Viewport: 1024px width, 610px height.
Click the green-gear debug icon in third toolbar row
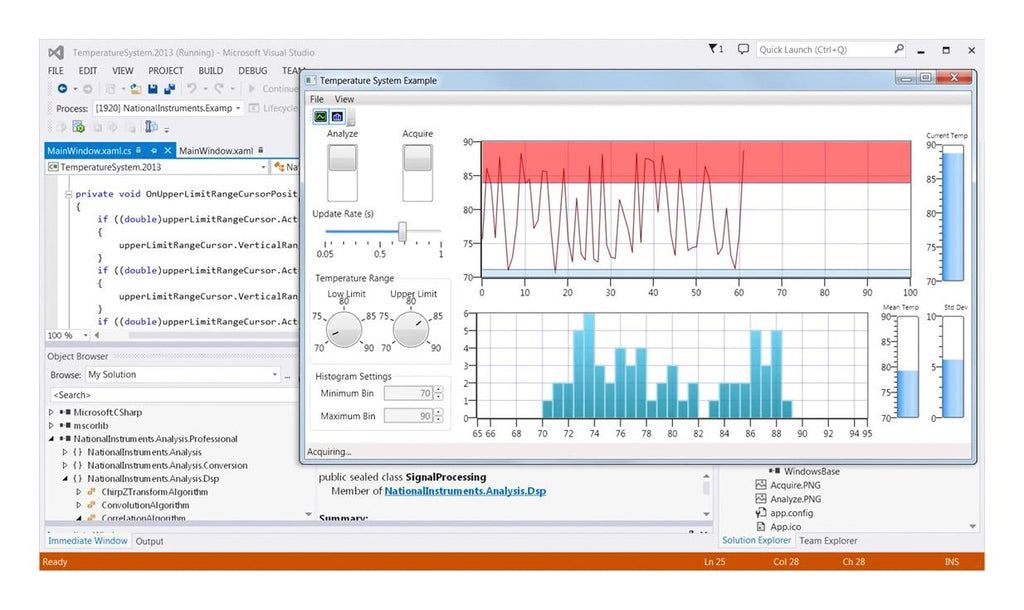click(78, 127)
